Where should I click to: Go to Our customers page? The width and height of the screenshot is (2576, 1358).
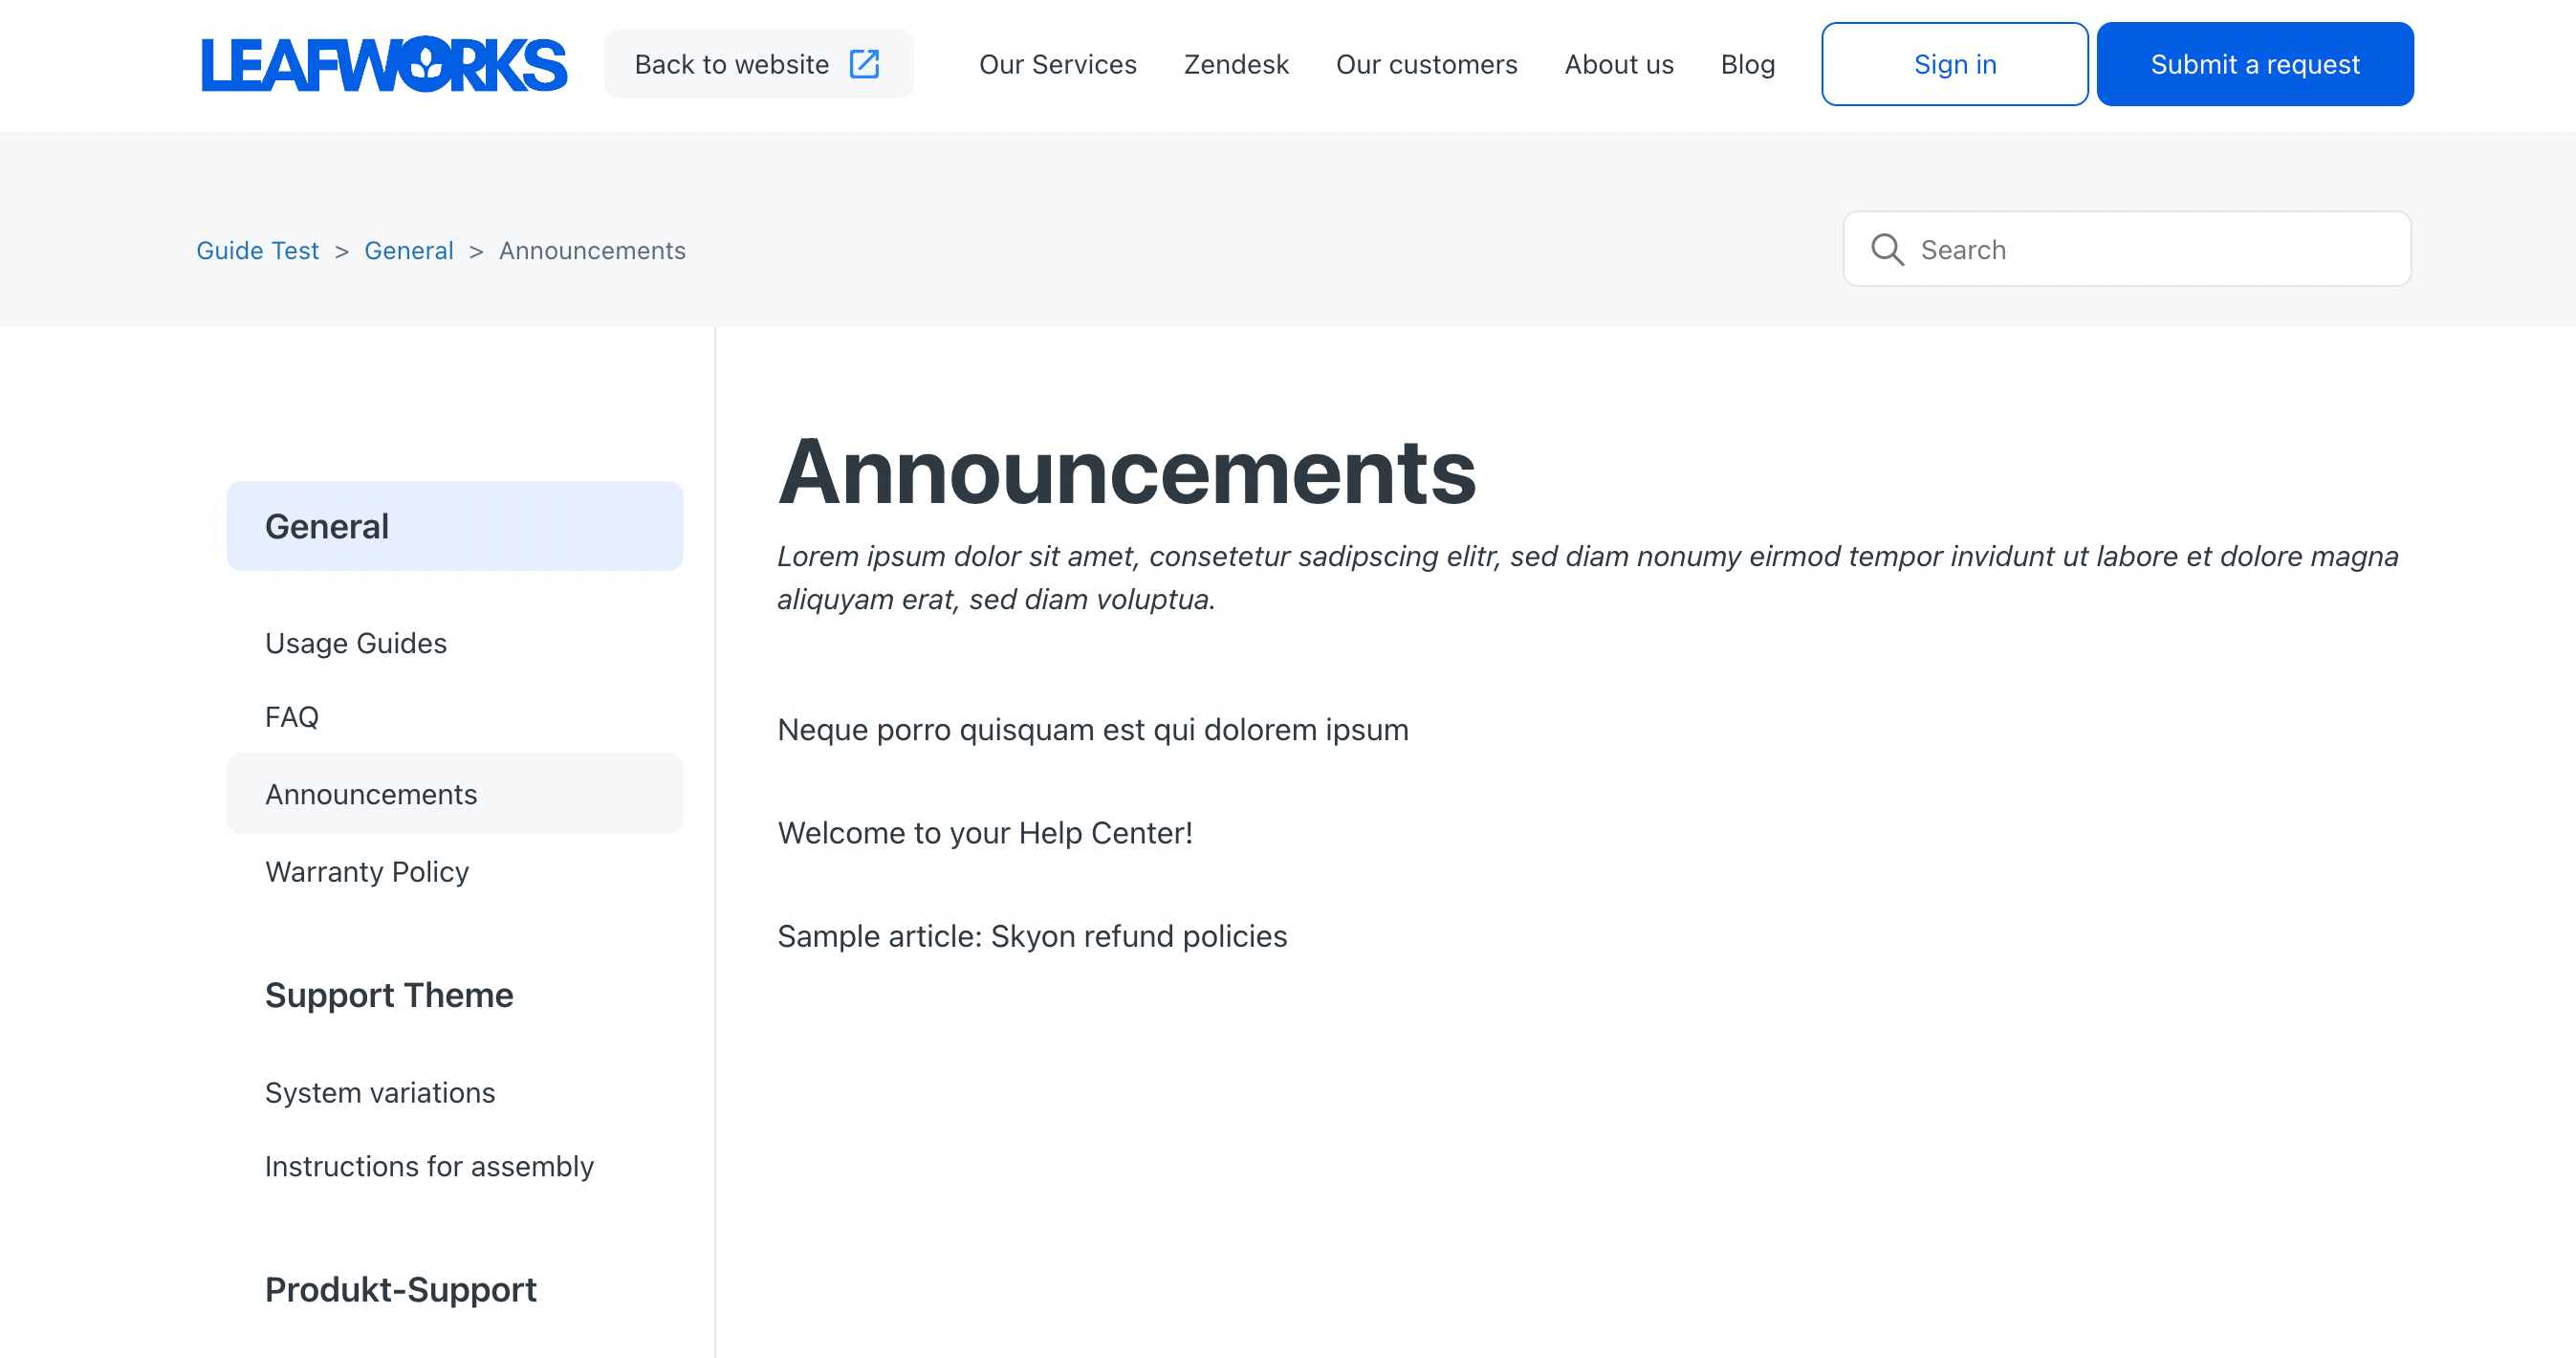[1426, 64]
